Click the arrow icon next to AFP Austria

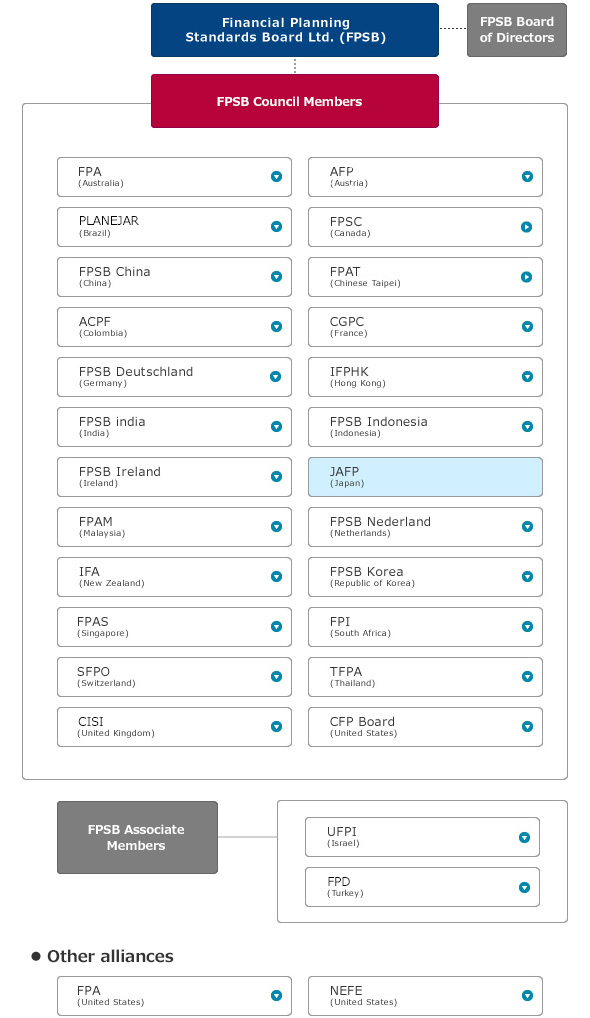[527, 177]
